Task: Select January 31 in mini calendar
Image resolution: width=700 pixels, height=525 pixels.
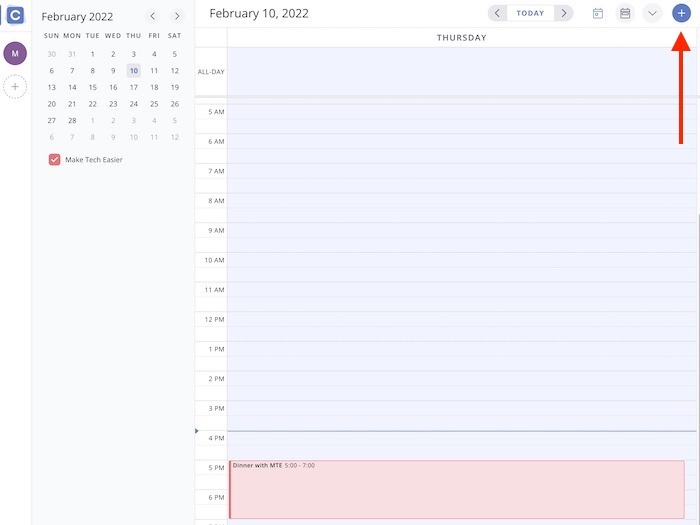Action: point(72,54)
